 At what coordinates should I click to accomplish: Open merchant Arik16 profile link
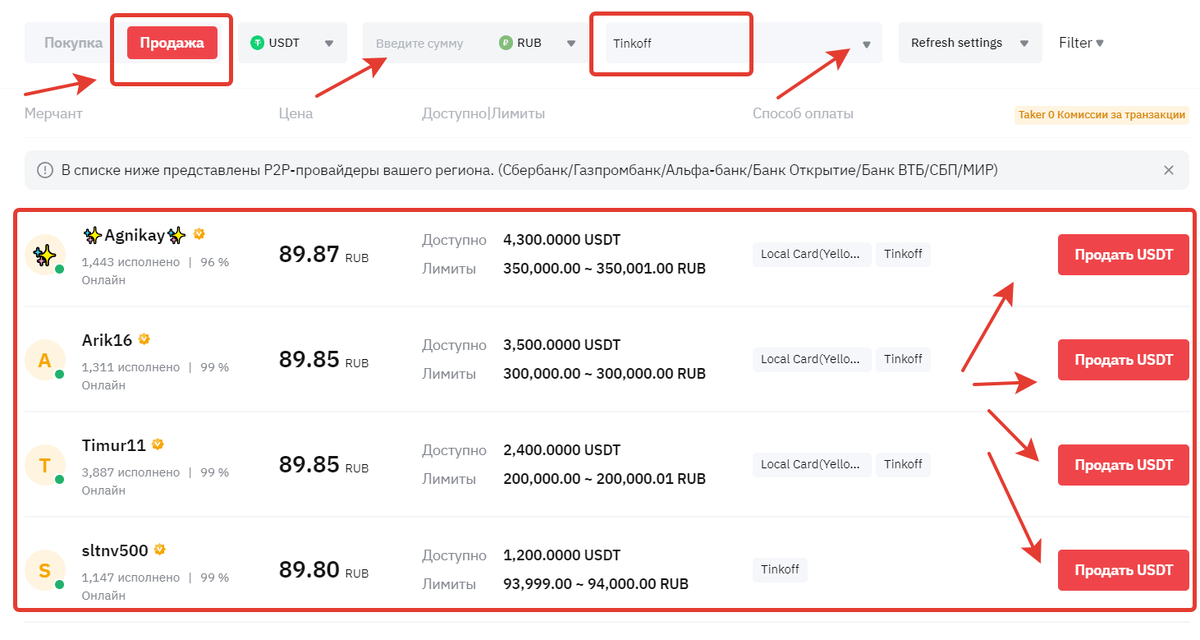point(107,340)
